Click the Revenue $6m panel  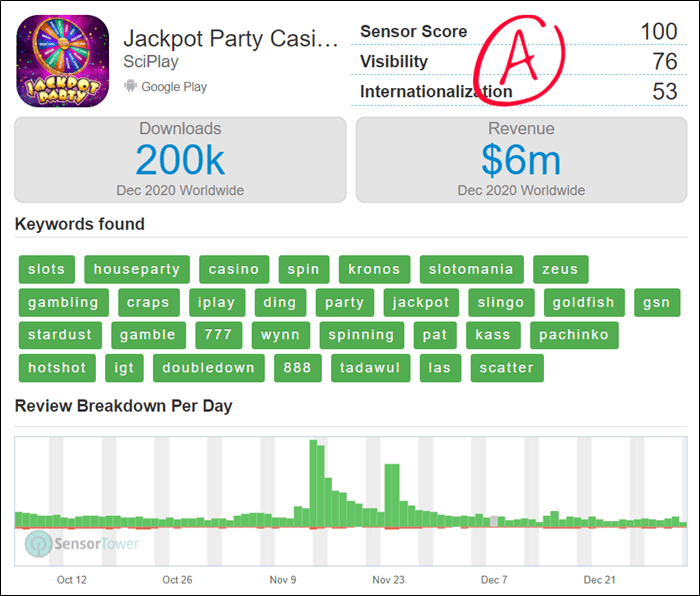click(x=521, y=160)
